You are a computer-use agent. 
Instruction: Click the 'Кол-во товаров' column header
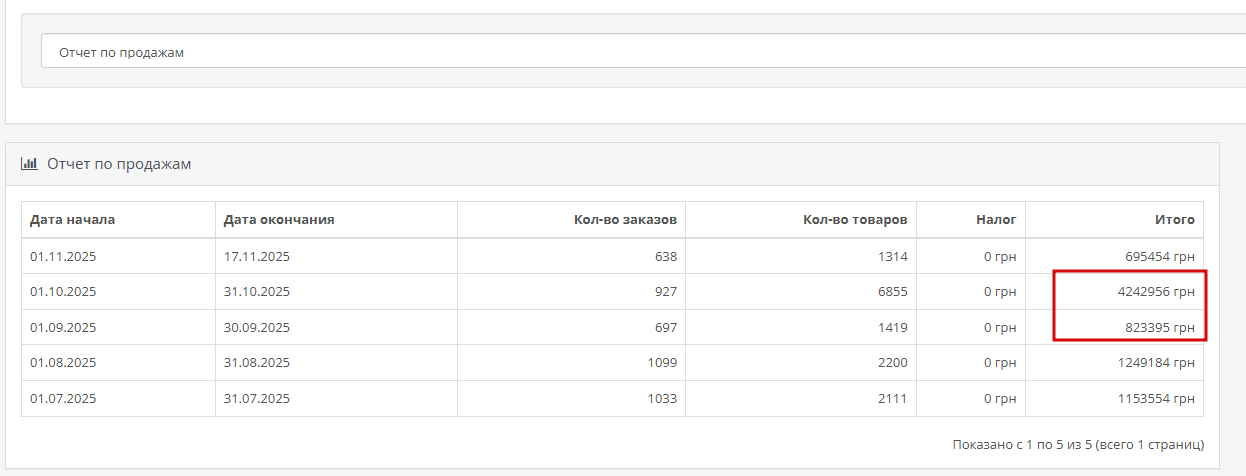click(x=855, y=220)
